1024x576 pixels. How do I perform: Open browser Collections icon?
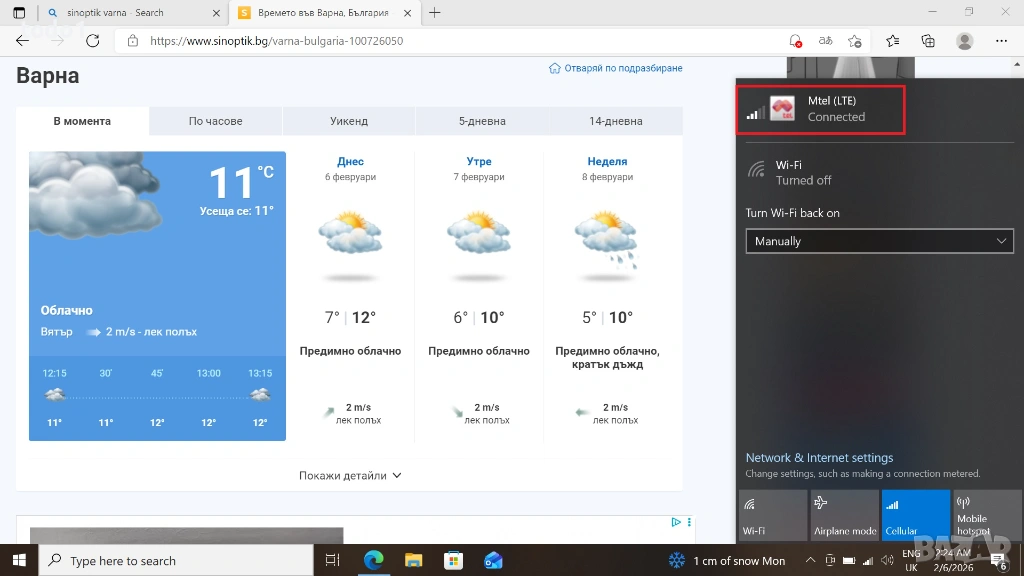click(x=928, y=41)
